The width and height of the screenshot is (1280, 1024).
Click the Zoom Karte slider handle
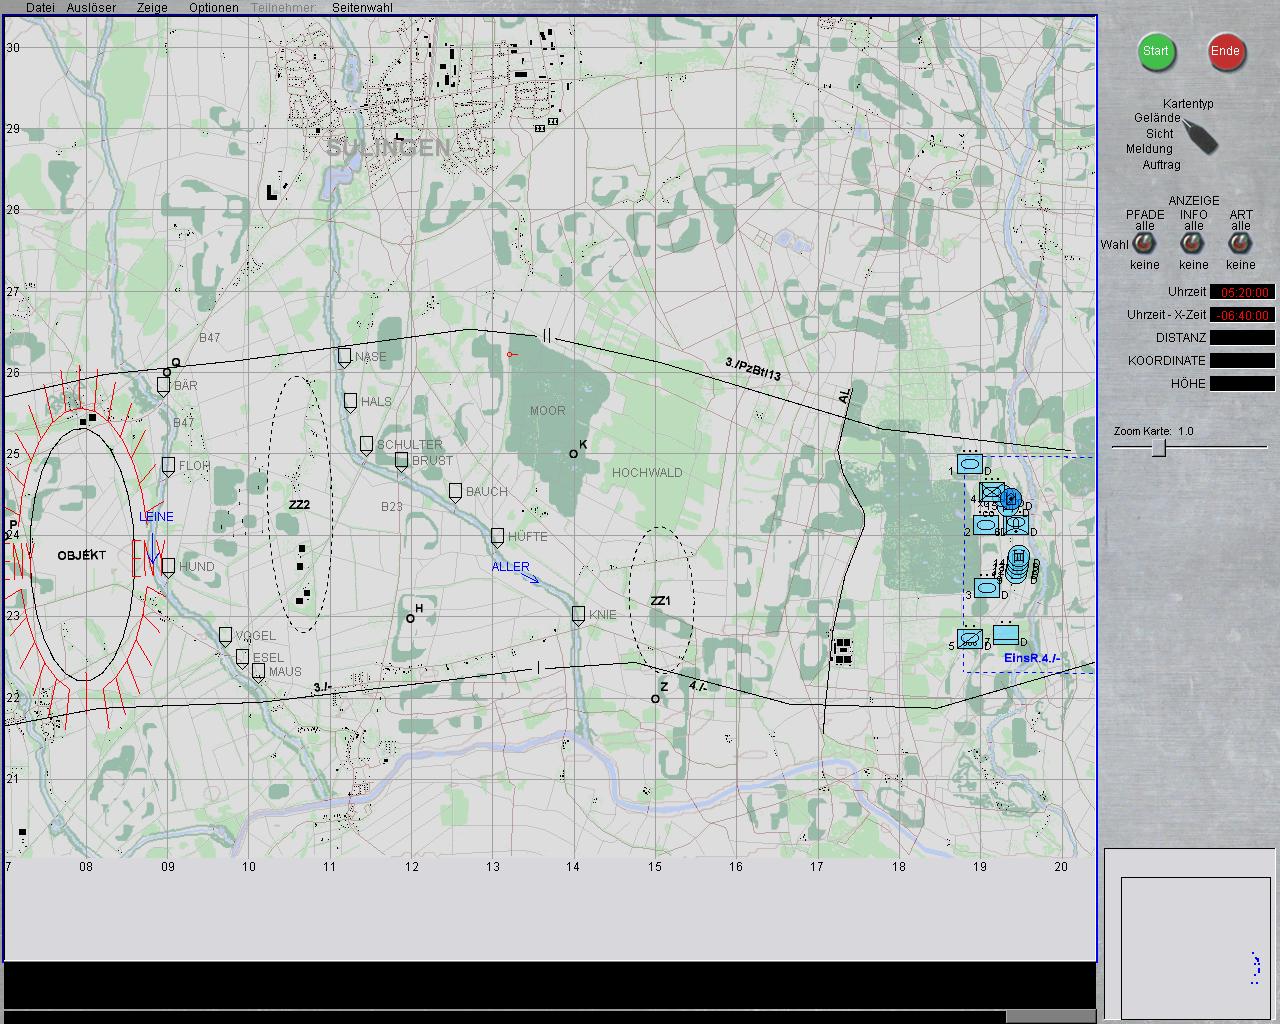pos(1158,448)
